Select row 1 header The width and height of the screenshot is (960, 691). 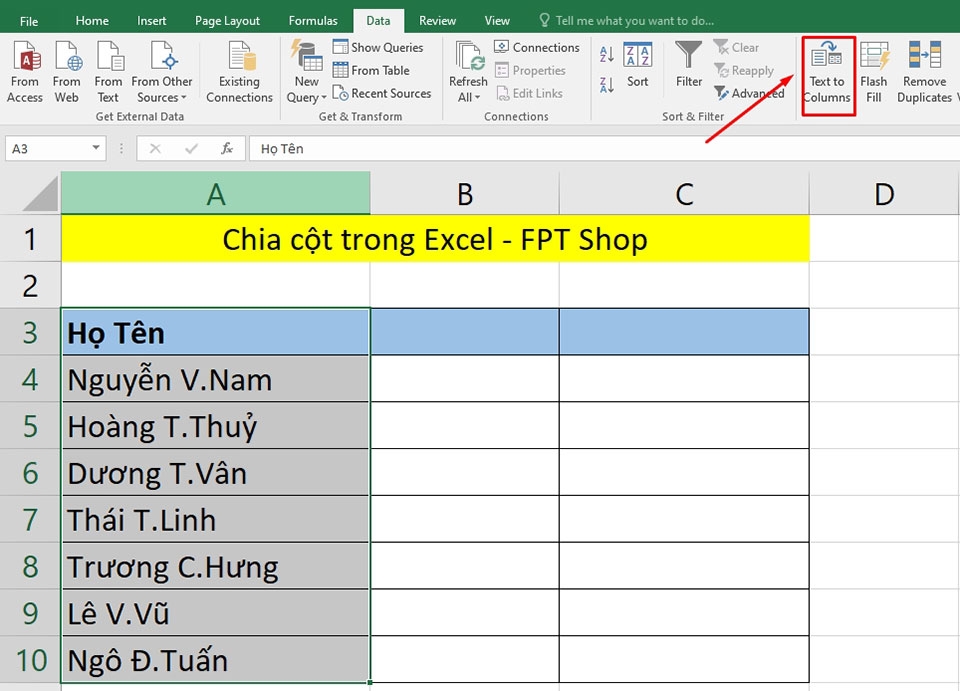[x=30, y=239]
